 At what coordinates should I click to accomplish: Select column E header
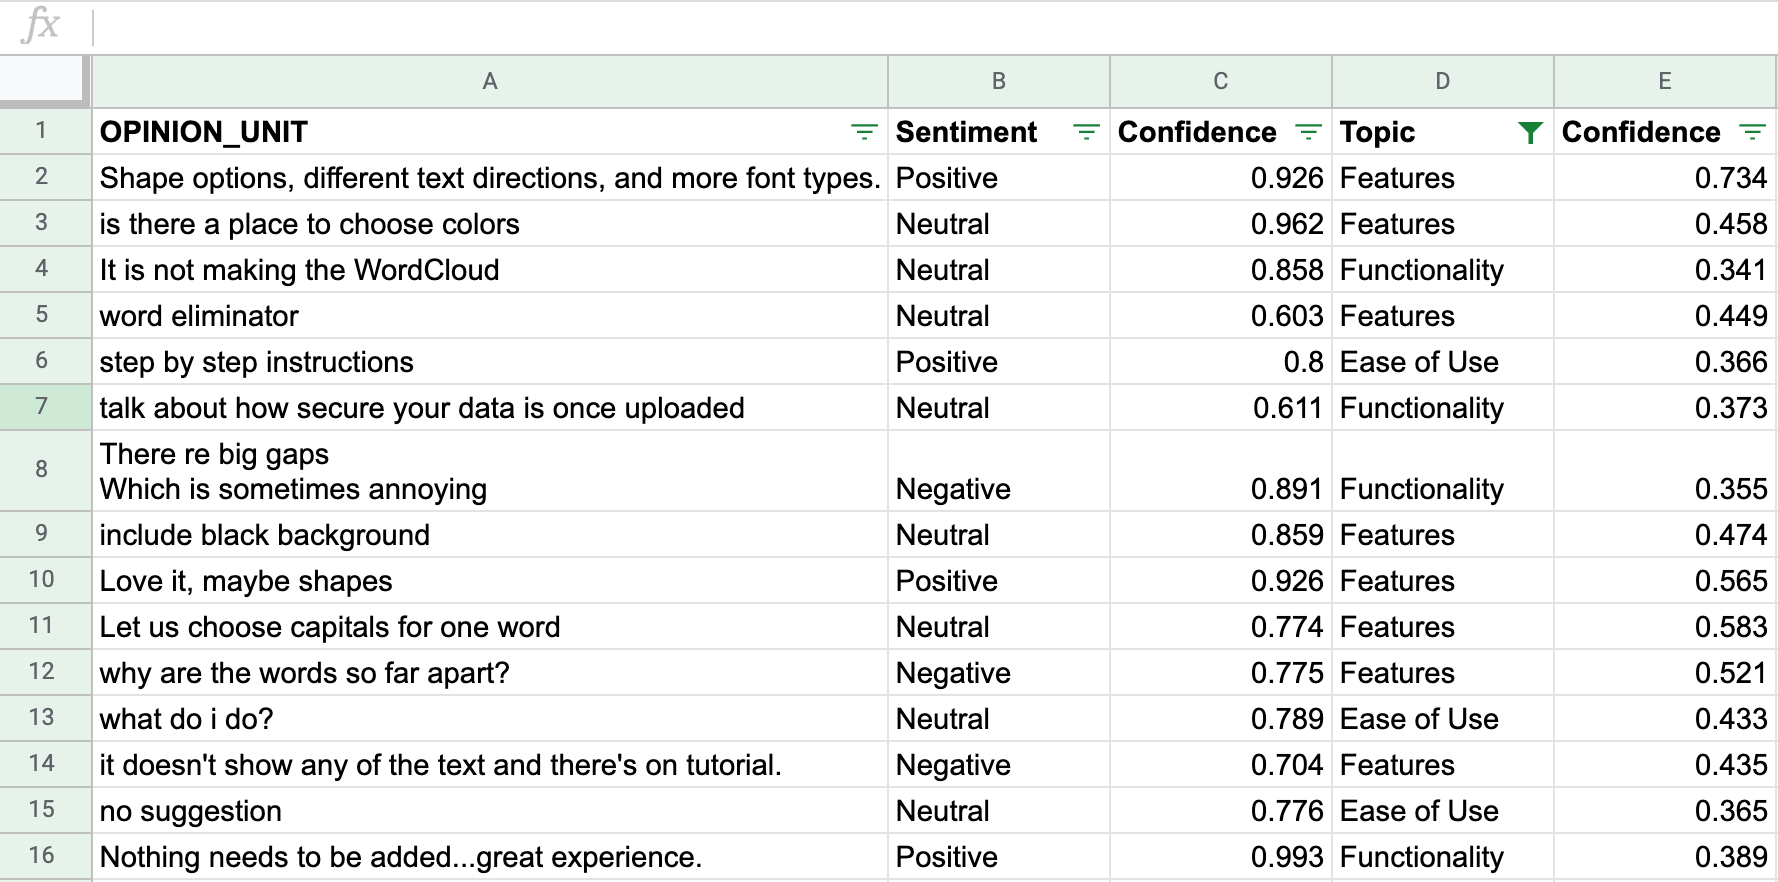coord(1664,82)
